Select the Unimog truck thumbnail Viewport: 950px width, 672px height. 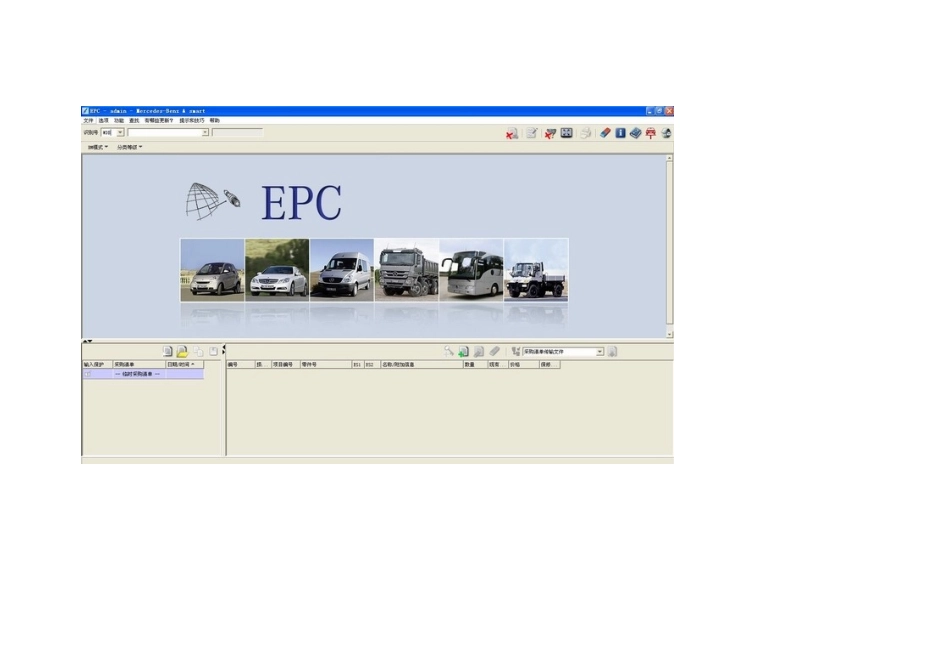point(536,270)
